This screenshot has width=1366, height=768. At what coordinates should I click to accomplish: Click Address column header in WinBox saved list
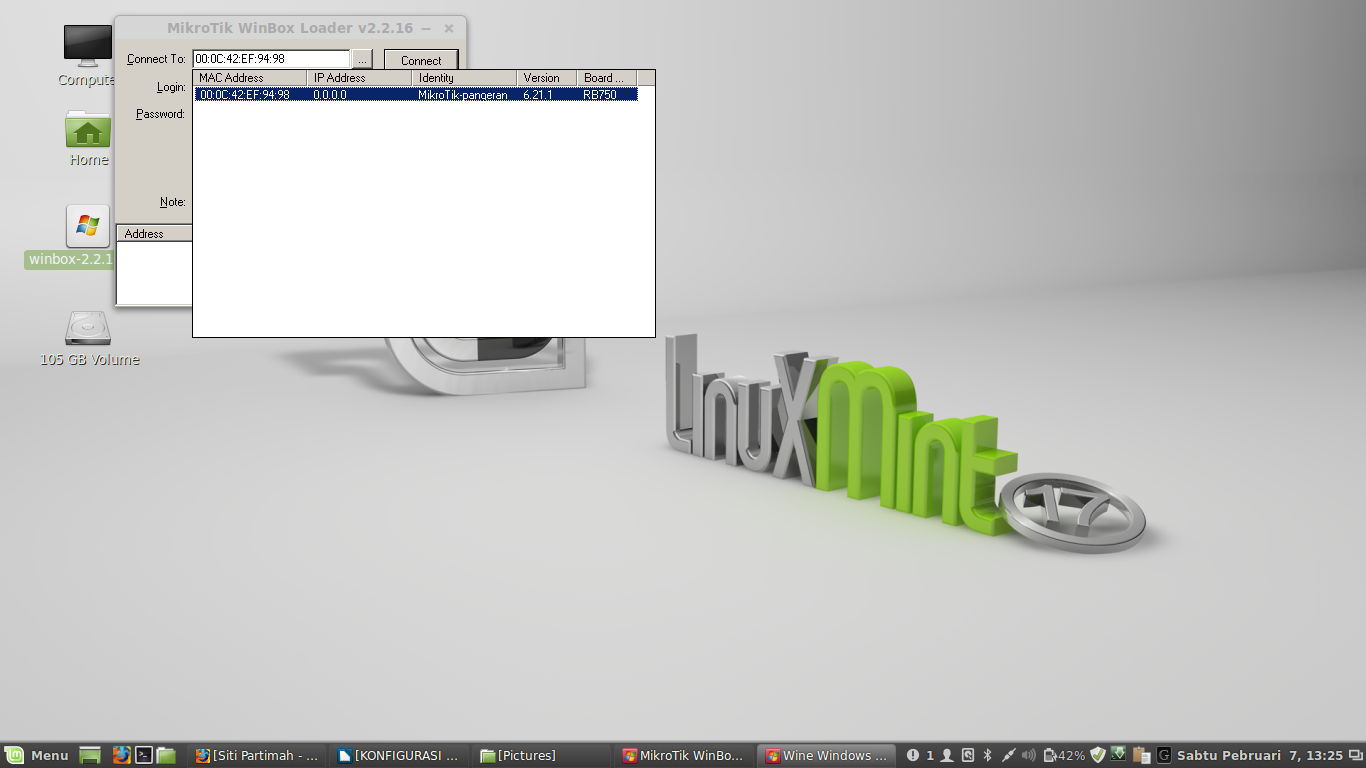point(155,233)
